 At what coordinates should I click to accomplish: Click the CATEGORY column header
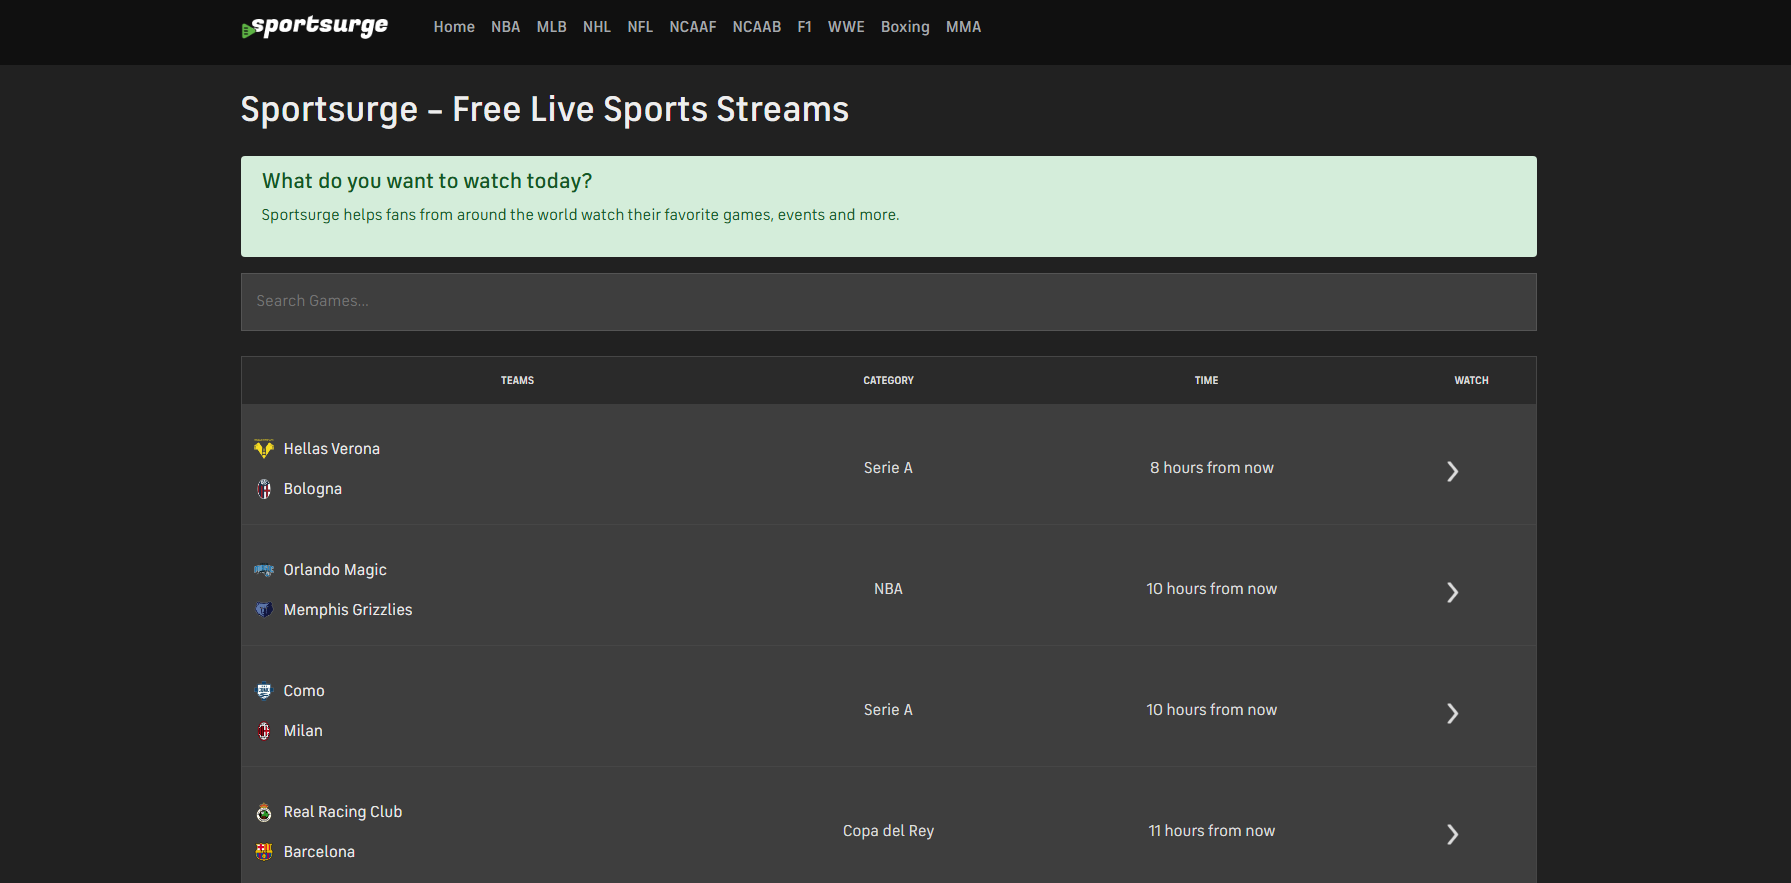click(x=889, y=380)
